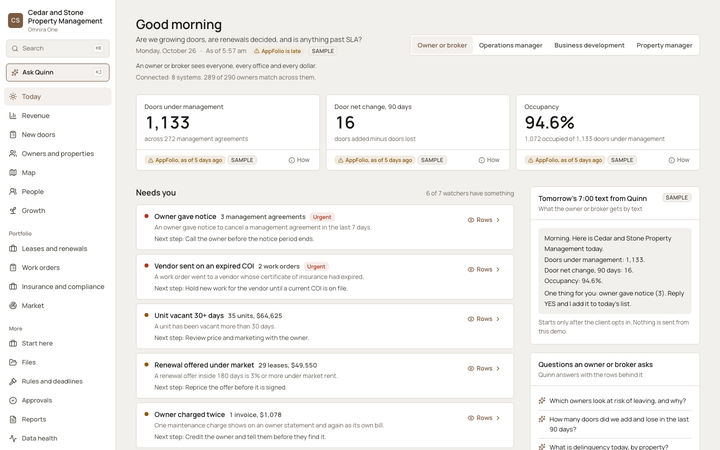Ask 'Which owners look at risk of leaving'
Image resolution: width=720 pixels, height=450 pixels.
tap(615, 401)
